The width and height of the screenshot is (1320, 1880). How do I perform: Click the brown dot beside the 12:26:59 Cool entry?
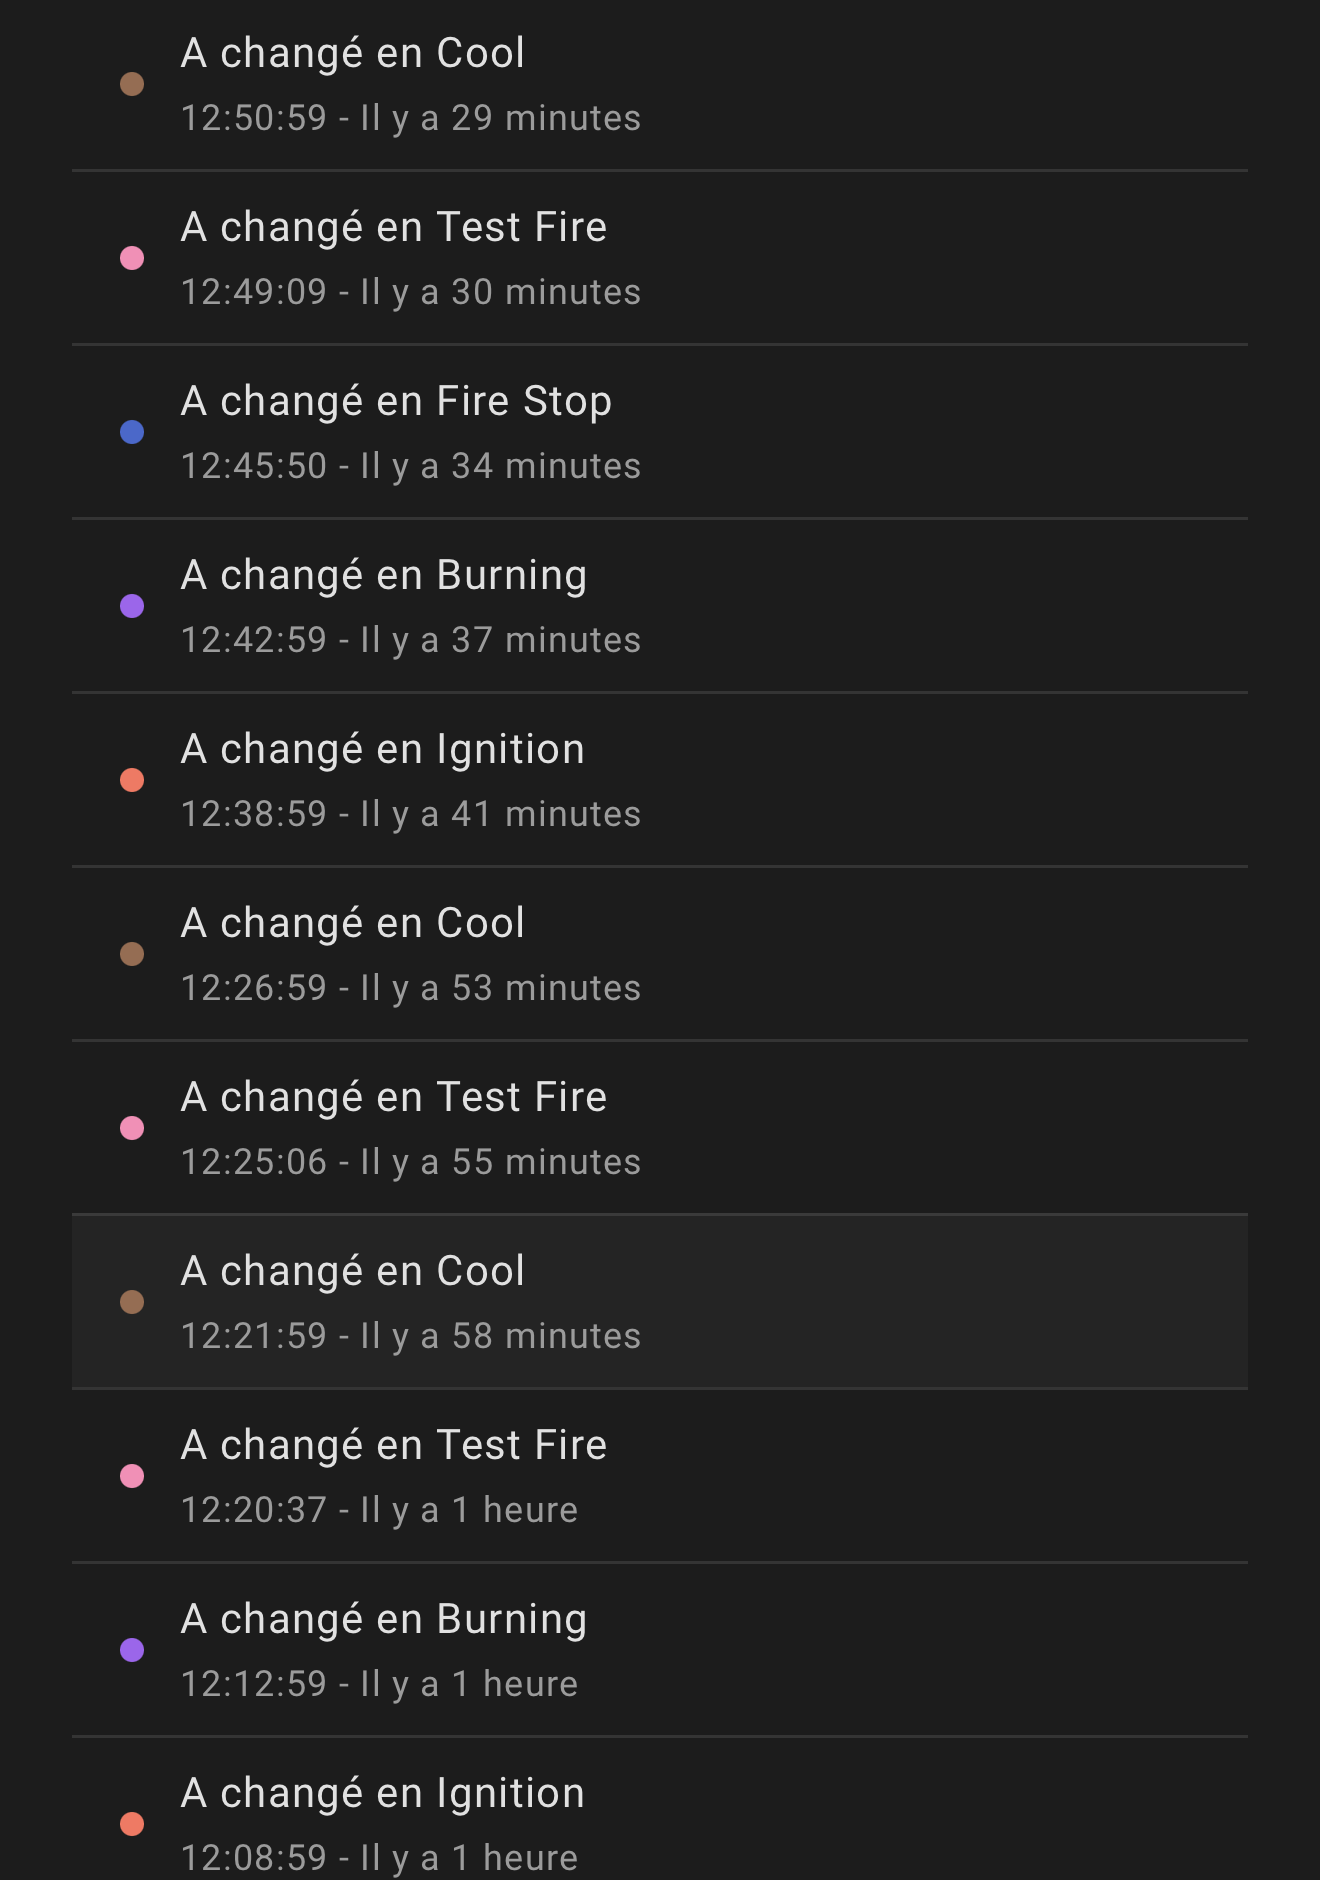(132, 954)
